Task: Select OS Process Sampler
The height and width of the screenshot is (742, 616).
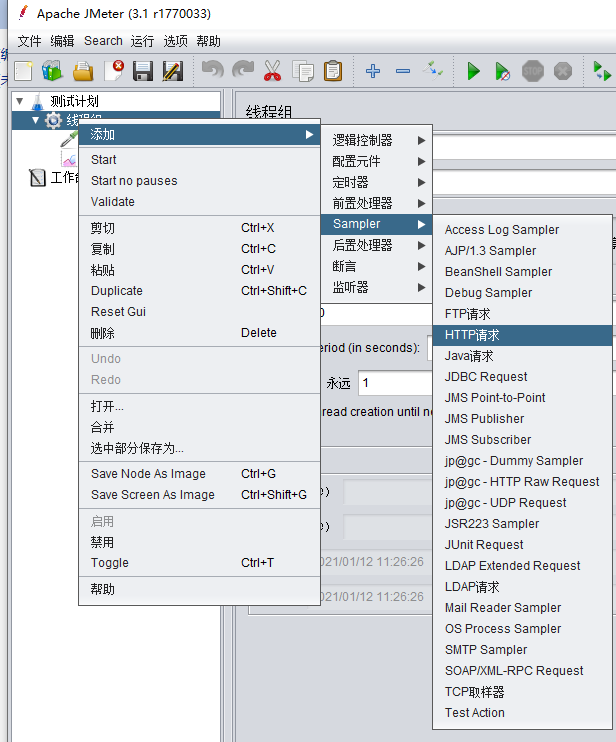Action: (x=522, y=629)
